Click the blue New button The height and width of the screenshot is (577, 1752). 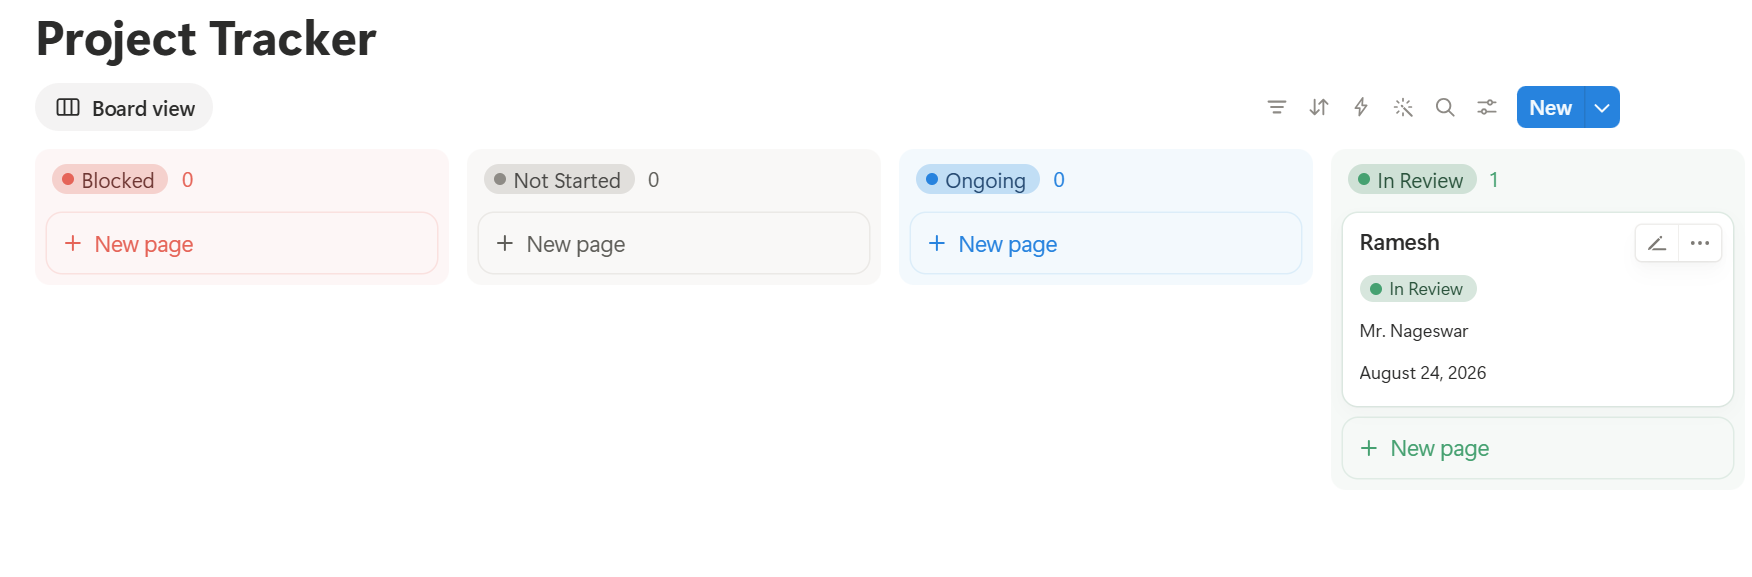(x=1550, y=107)
